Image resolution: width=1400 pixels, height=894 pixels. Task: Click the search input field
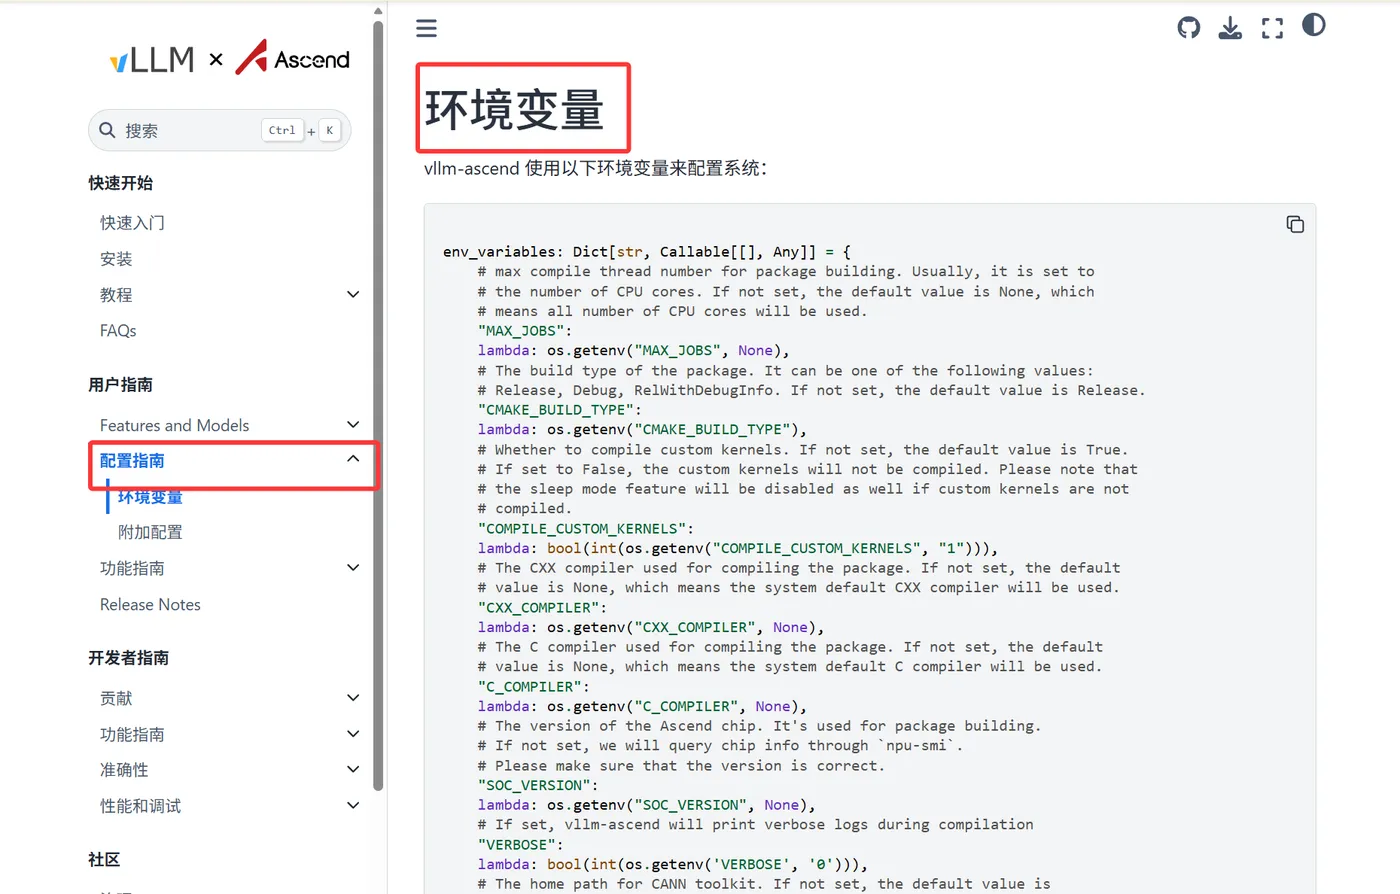click(220, 130)
